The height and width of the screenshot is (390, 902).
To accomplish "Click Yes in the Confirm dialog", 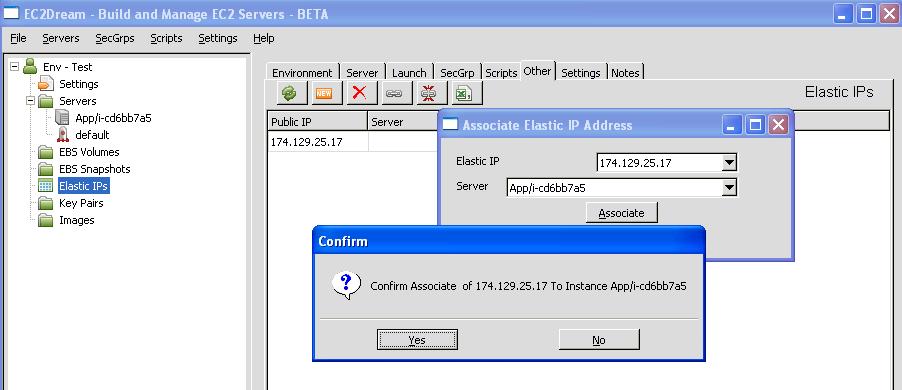I will [x=417, y=340].
